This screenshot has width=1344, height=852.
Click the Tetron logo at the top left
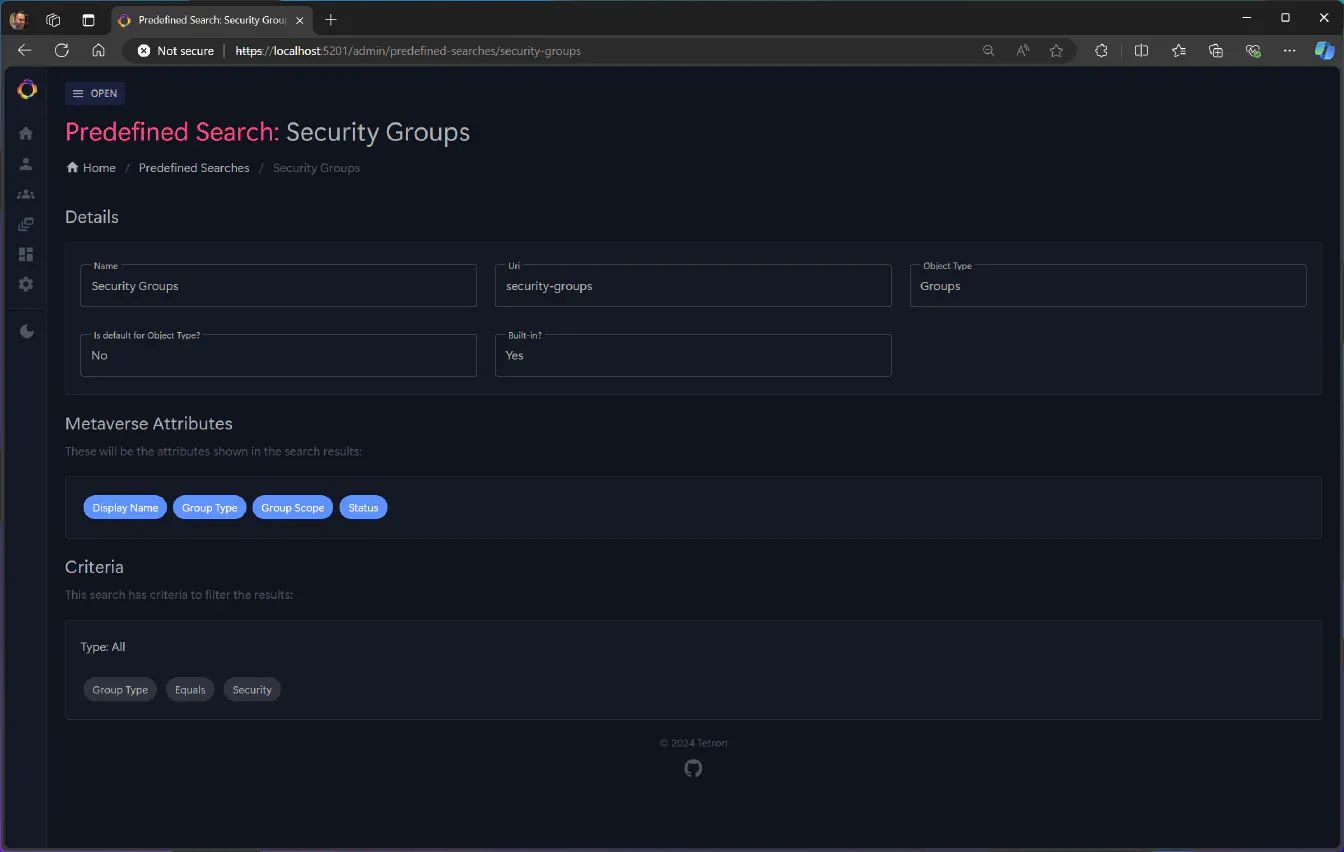(26, 89)
